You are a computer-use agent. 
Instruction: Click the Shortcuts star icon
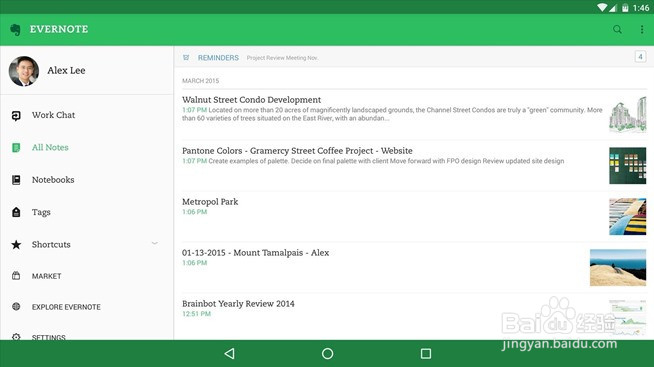click(16, 244)
